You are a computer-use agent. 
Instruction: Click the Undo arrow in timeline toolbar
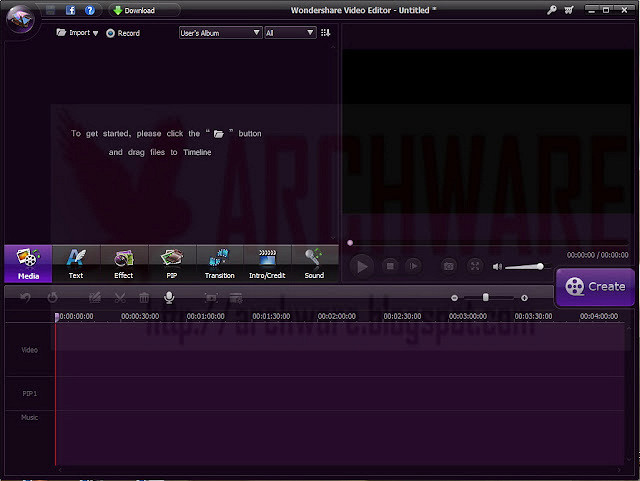(25, 298)
